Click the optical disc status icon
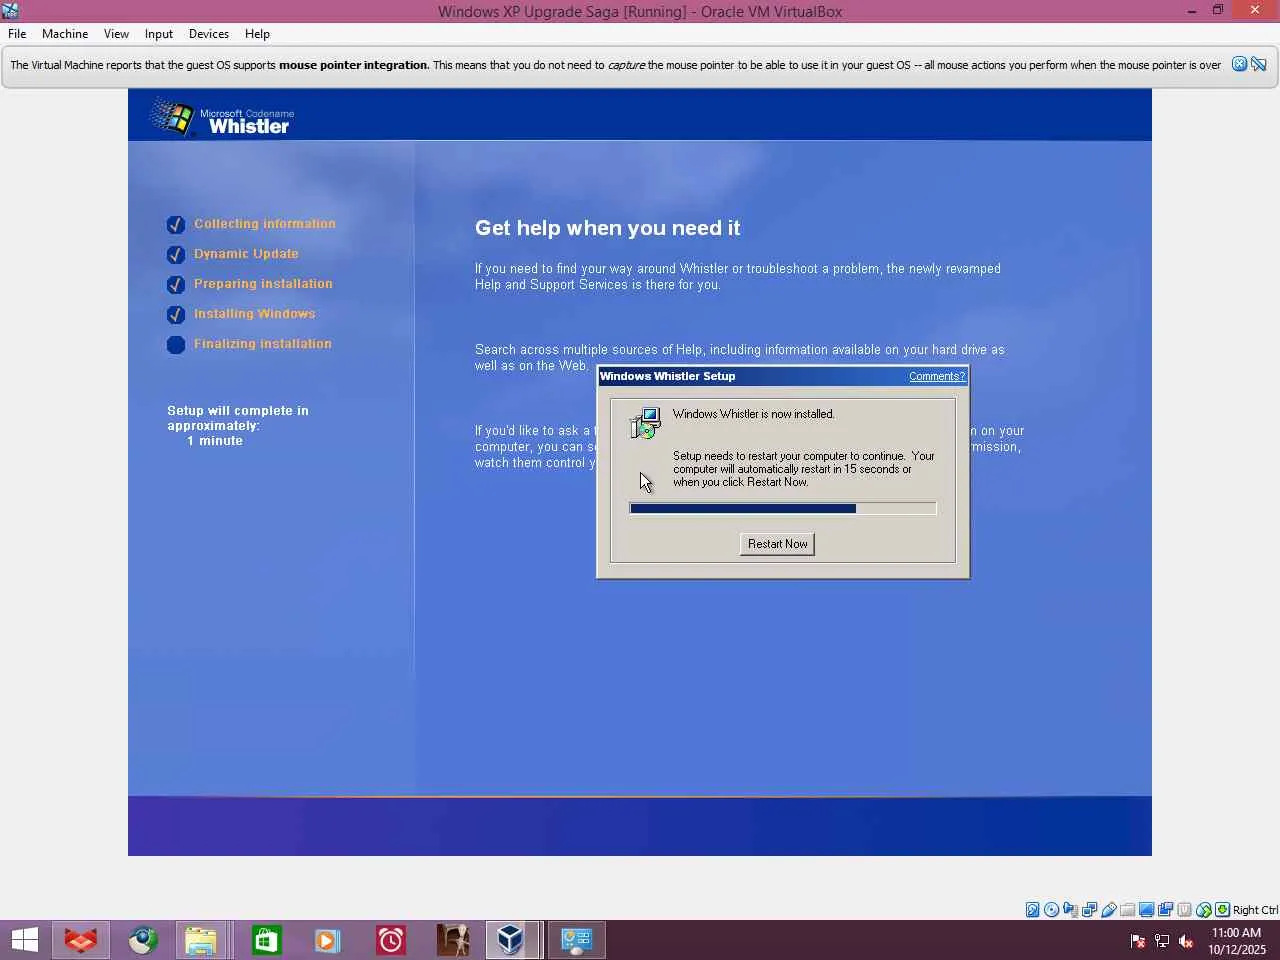 [x=1051, y=910]
